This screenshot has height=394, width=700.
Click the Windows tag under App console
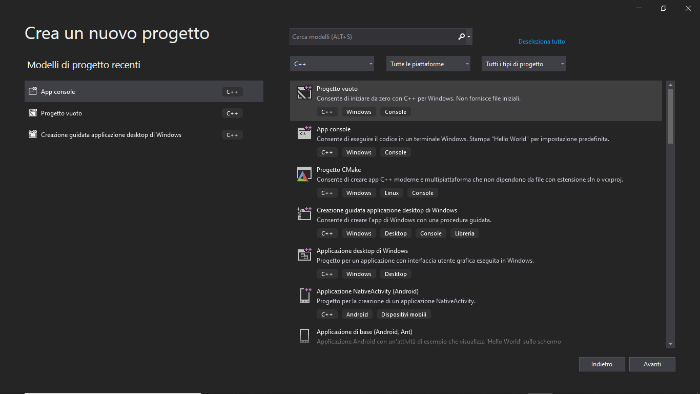coord(358,152)
